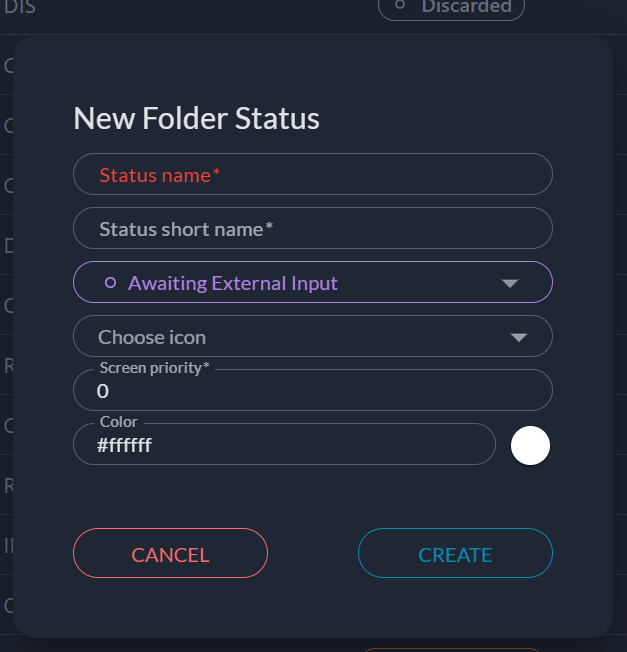The height and width of the screenshot is (652, 627).
Task: Click the circle icon beside Awaiting External Input
Action: tap(111, 283)
